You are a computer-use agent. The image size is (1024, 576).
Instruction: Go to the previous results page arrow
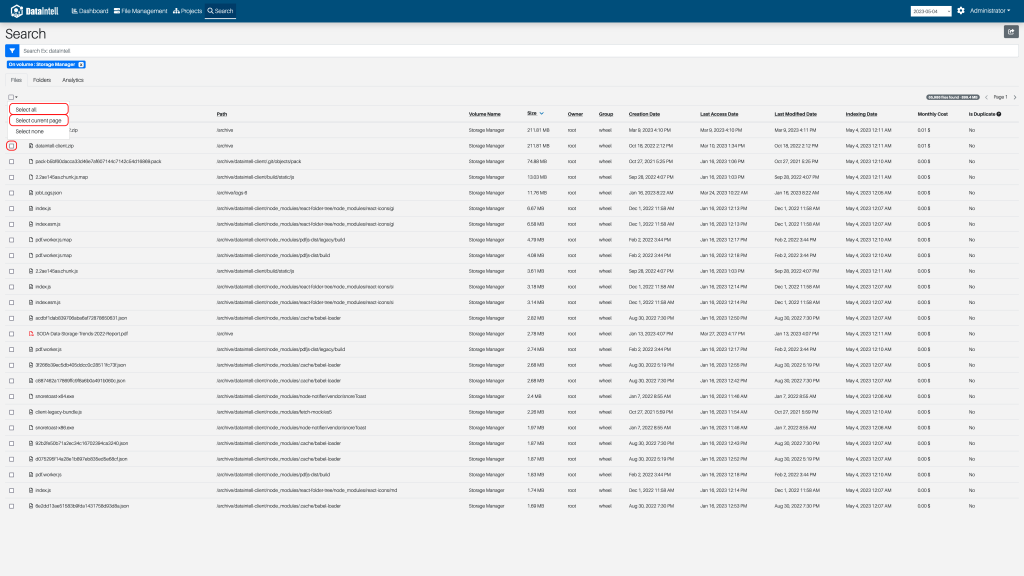(x=986, y=97)
